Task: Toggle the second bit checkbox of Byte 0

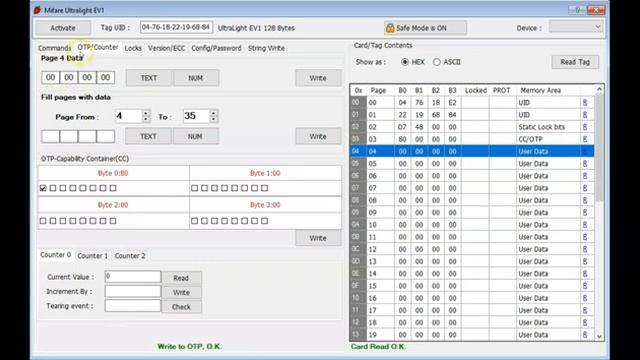Action: (x=53, y=188)
